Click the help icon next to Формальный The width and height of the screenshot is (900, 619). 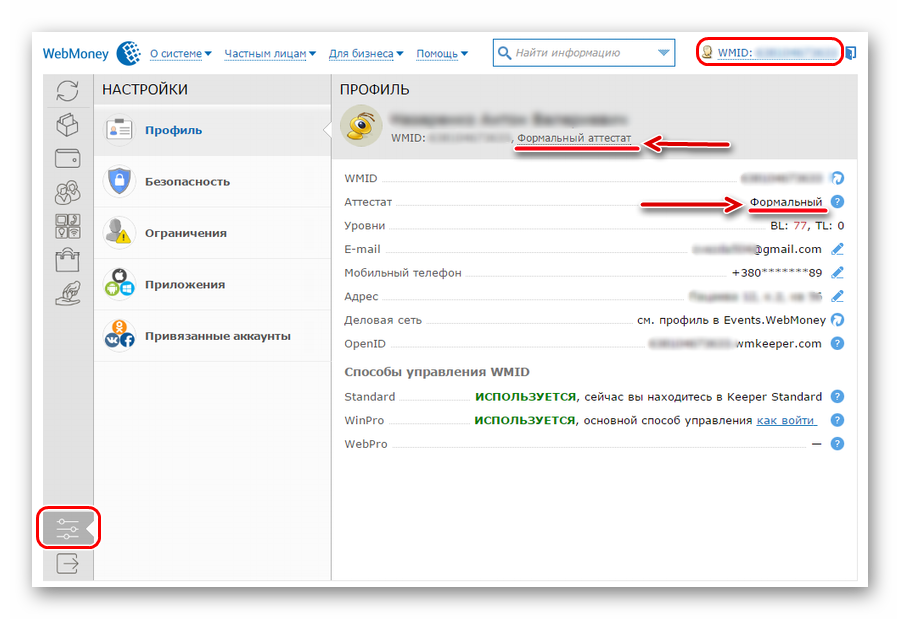(837, 202)
